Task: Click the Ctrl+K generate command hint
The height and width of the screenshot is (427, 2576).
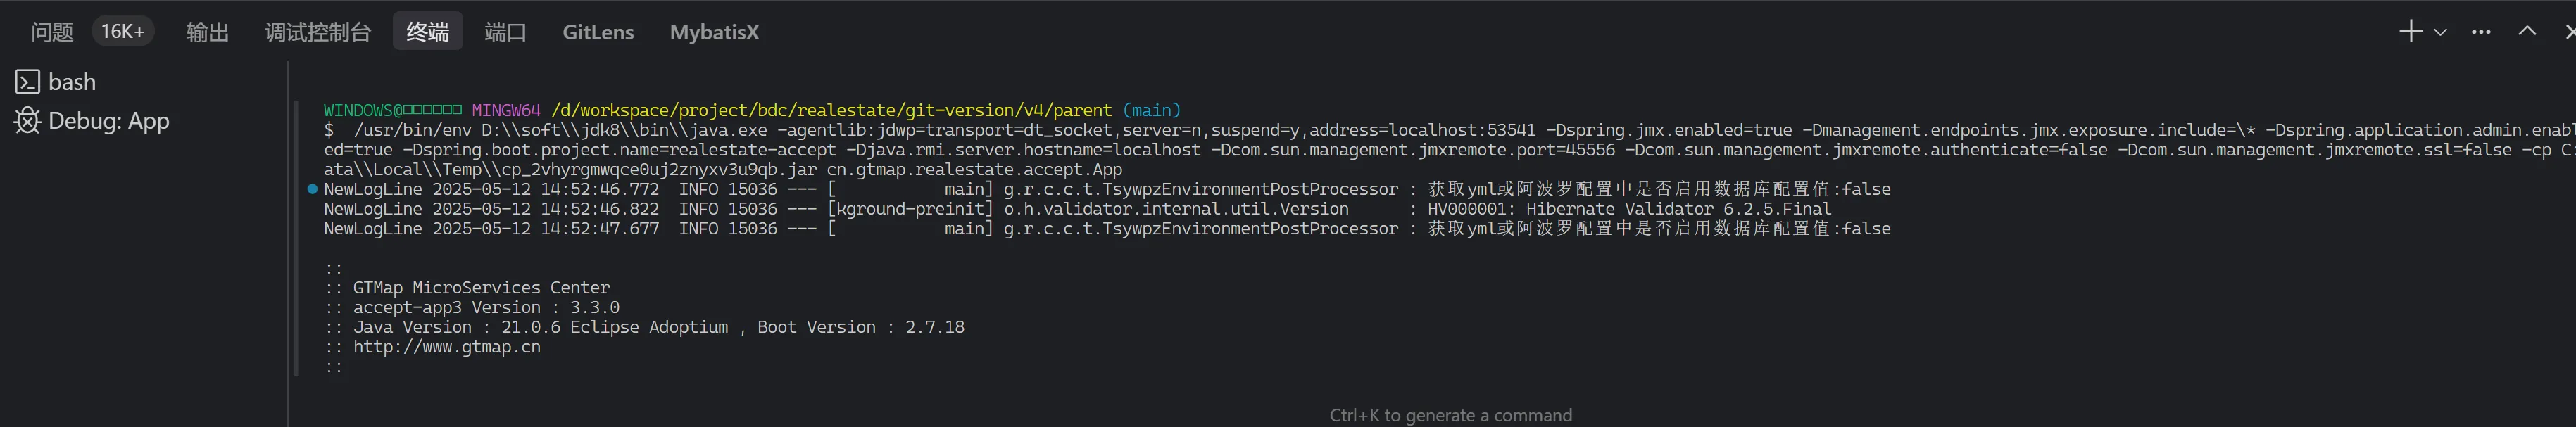Action: tap(1450, 415)
